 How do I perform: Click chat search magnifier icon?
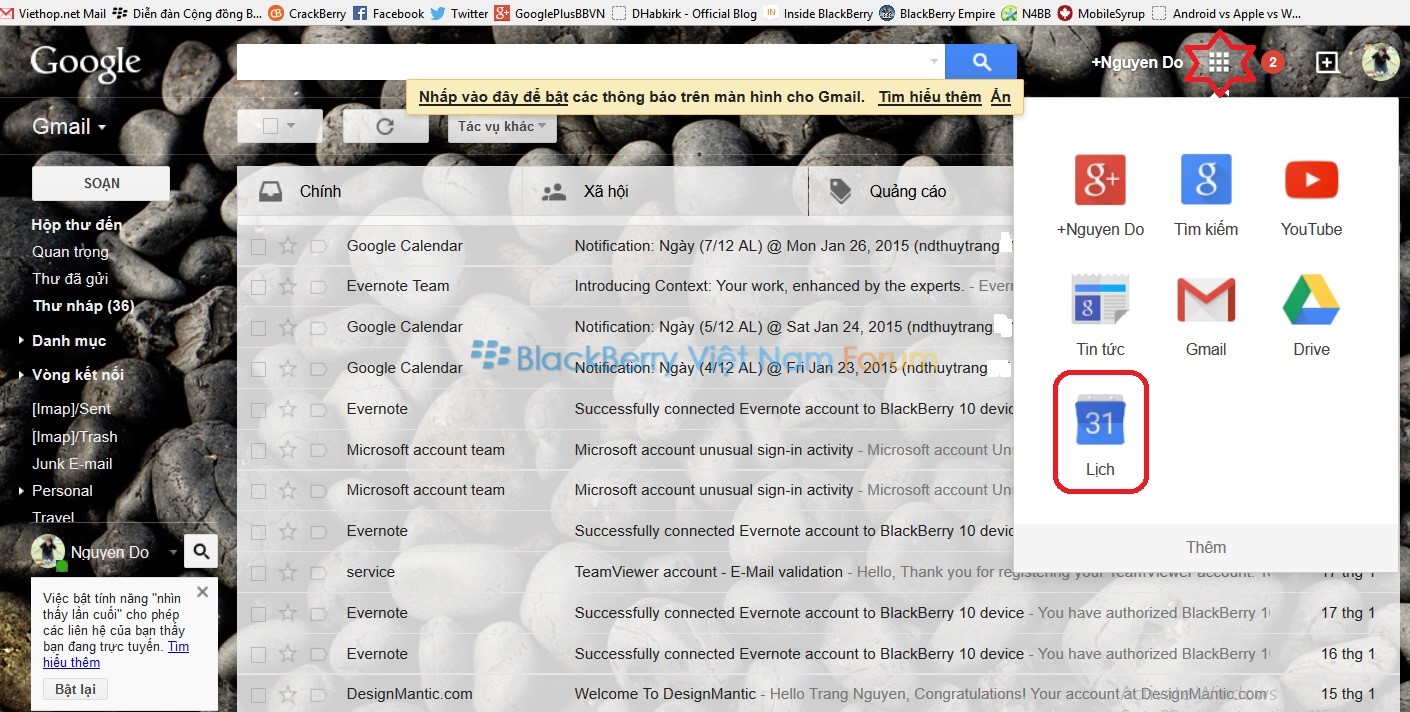tap(201, 551)
